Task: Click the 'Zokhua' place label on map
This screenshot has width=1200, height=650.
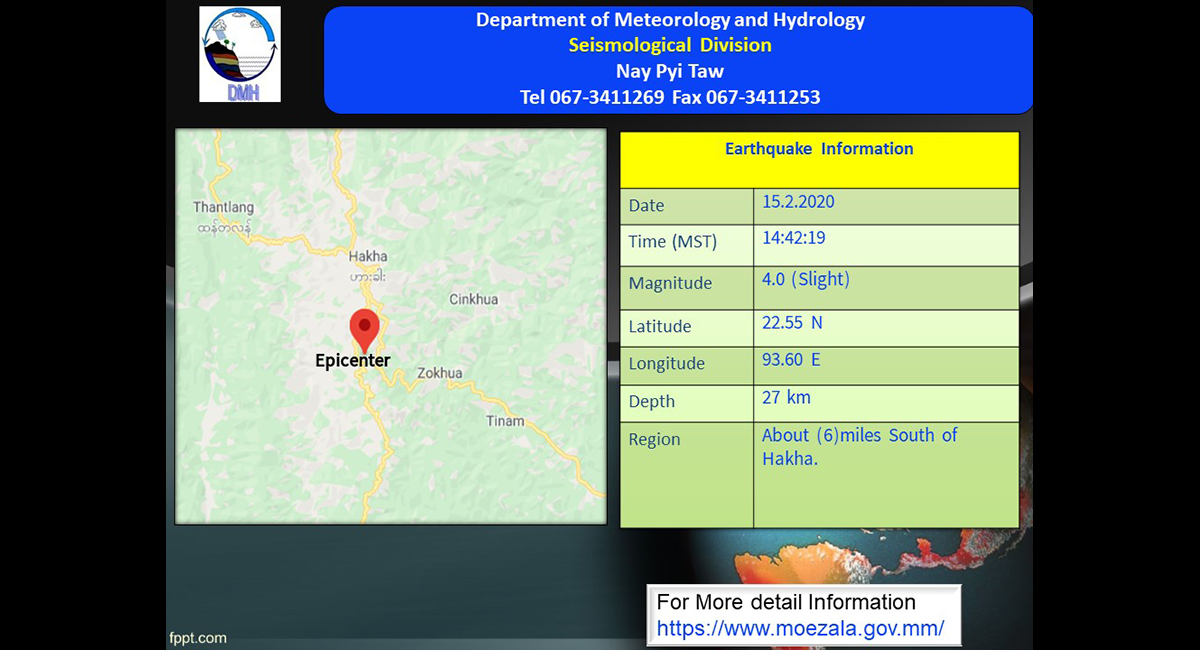Action: tap(440, 374)
